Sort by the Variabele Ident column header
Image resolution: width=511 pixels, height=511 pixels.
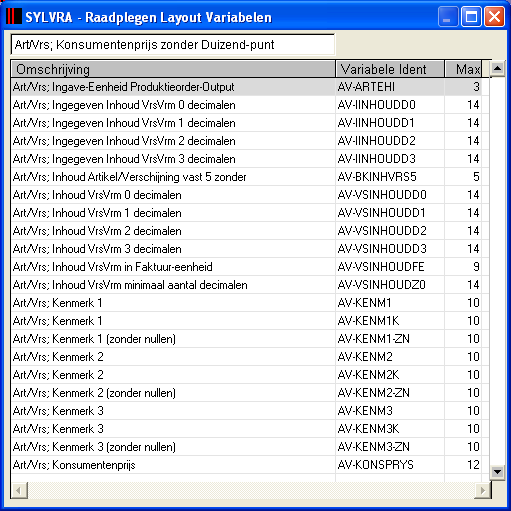coord(390,69)
